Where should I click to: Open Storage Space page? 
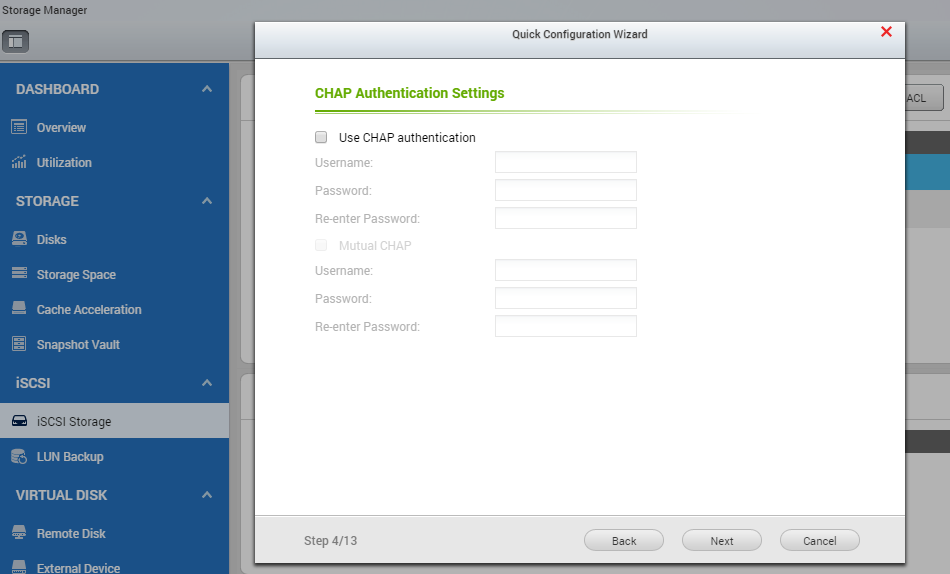tap(76, 275)
